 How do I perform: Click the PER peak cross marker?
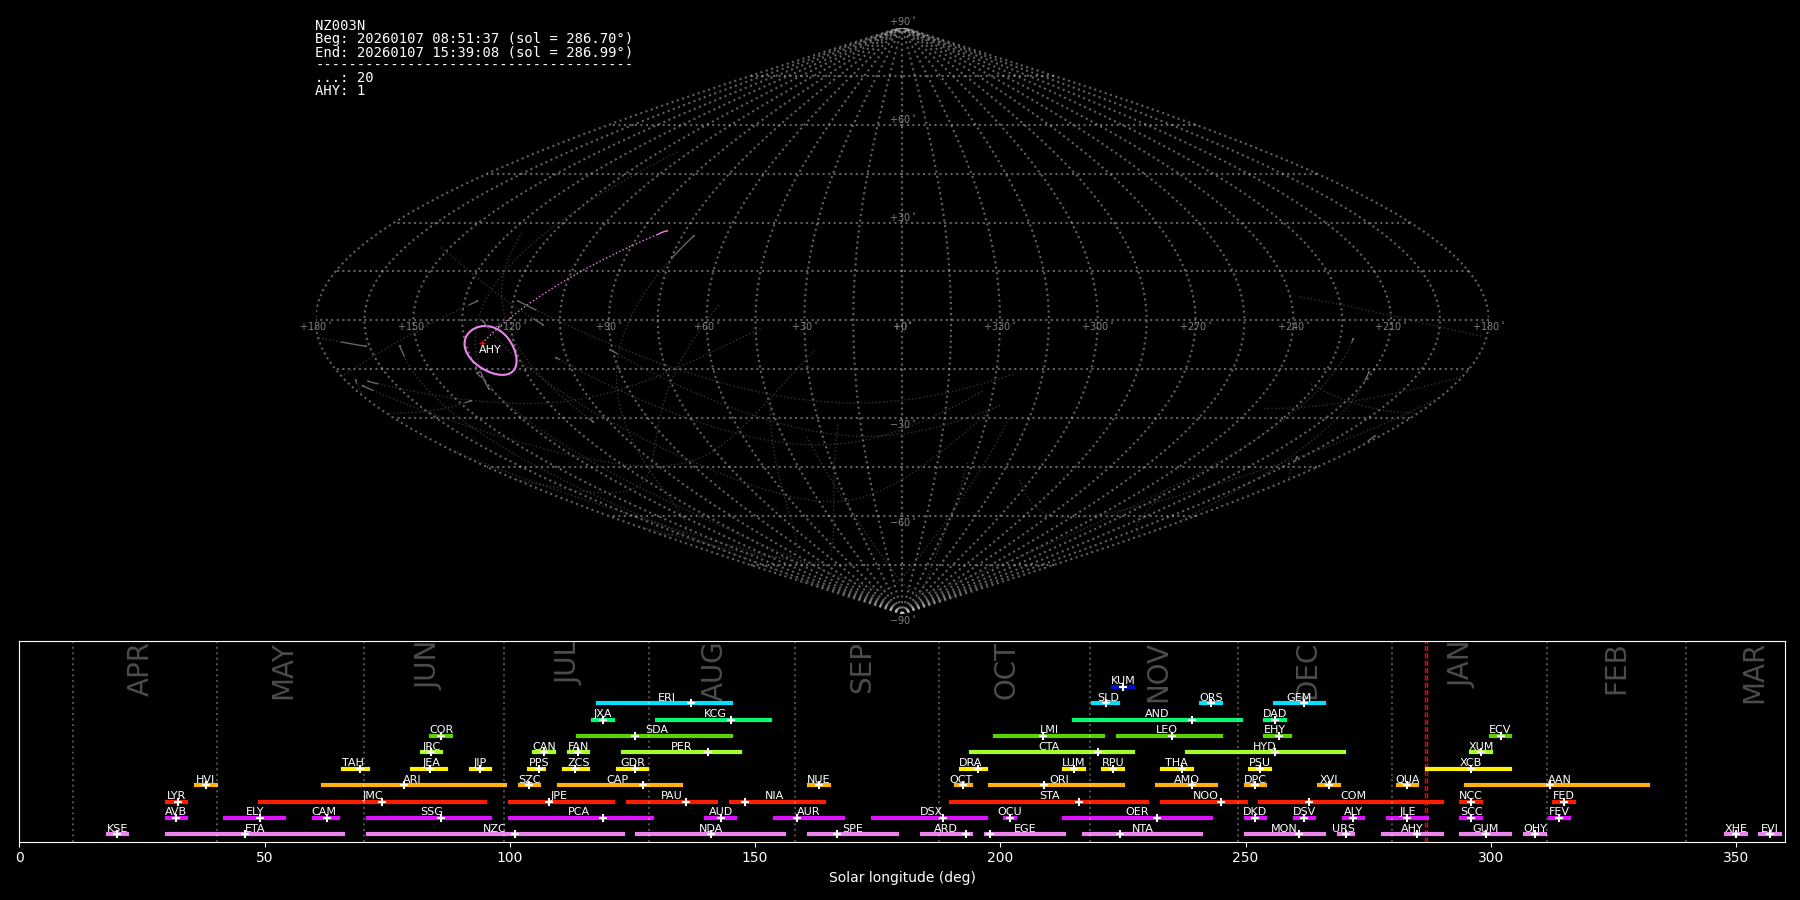coord(708,752)
